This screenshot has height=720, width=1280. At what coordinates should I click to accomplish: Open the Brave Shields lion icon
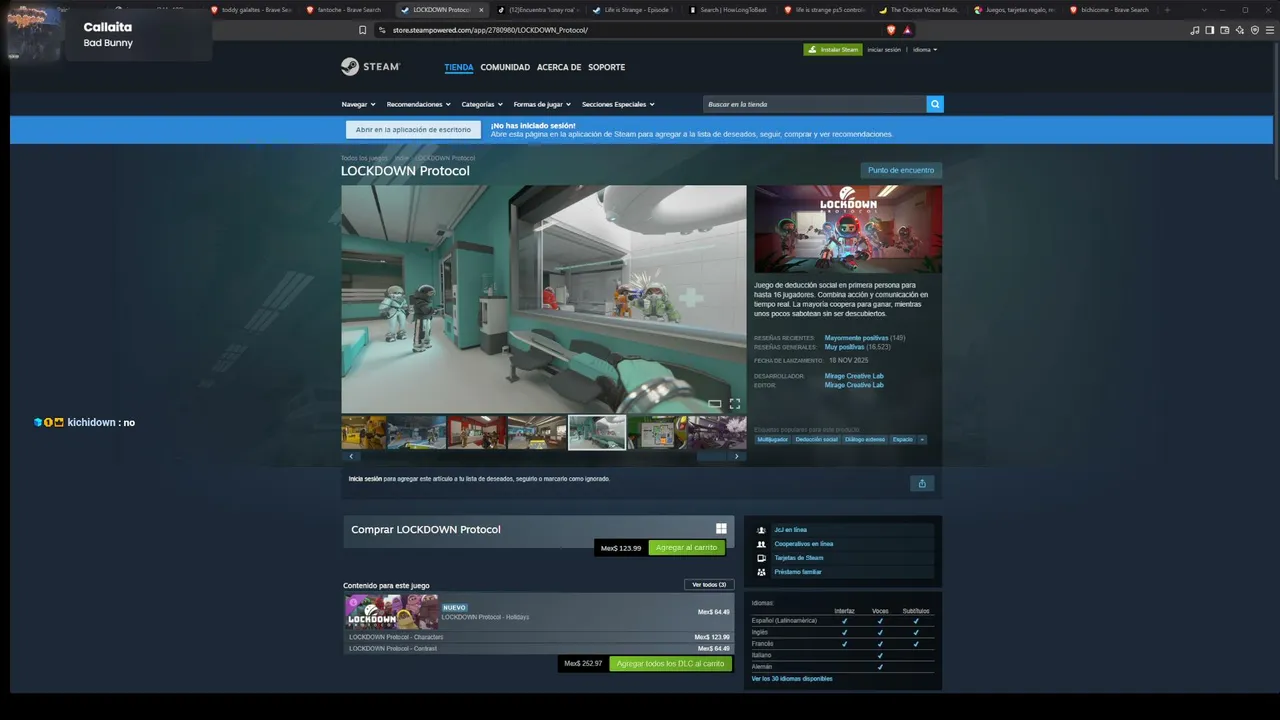891,30
